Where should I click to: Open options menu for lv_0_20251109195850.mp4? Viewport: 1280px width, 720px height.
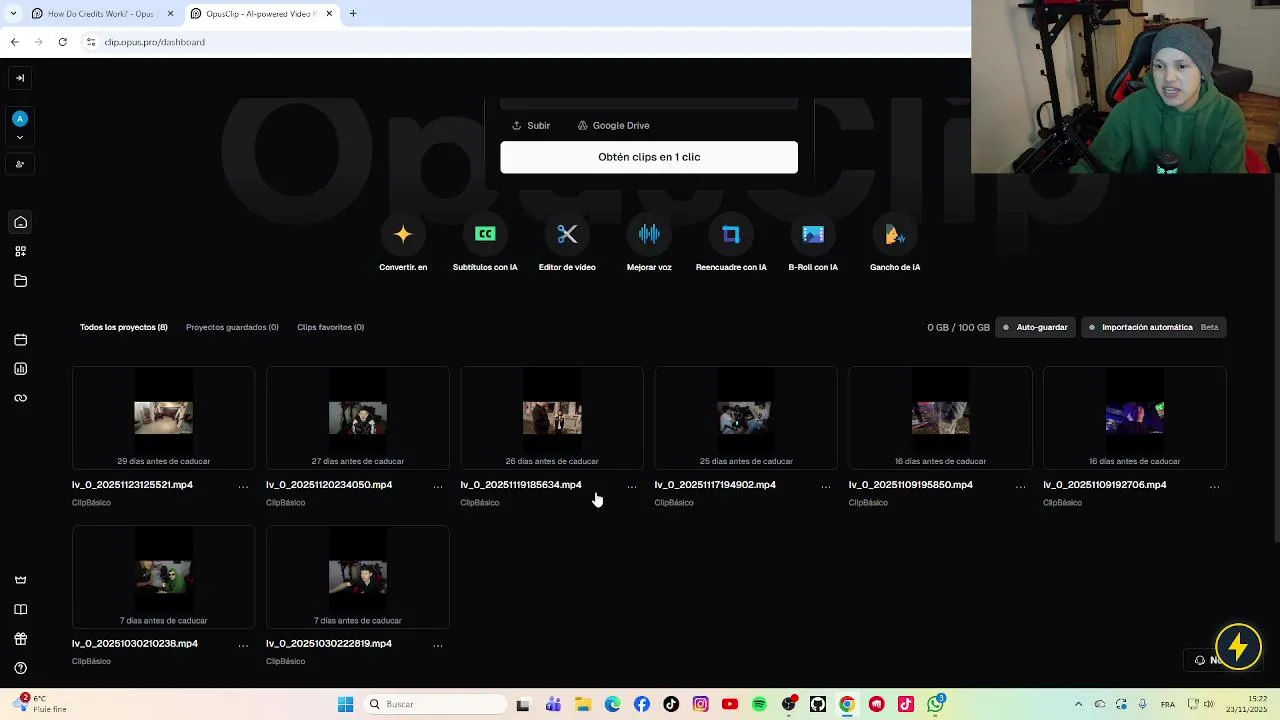click(x=1020, y=486)
